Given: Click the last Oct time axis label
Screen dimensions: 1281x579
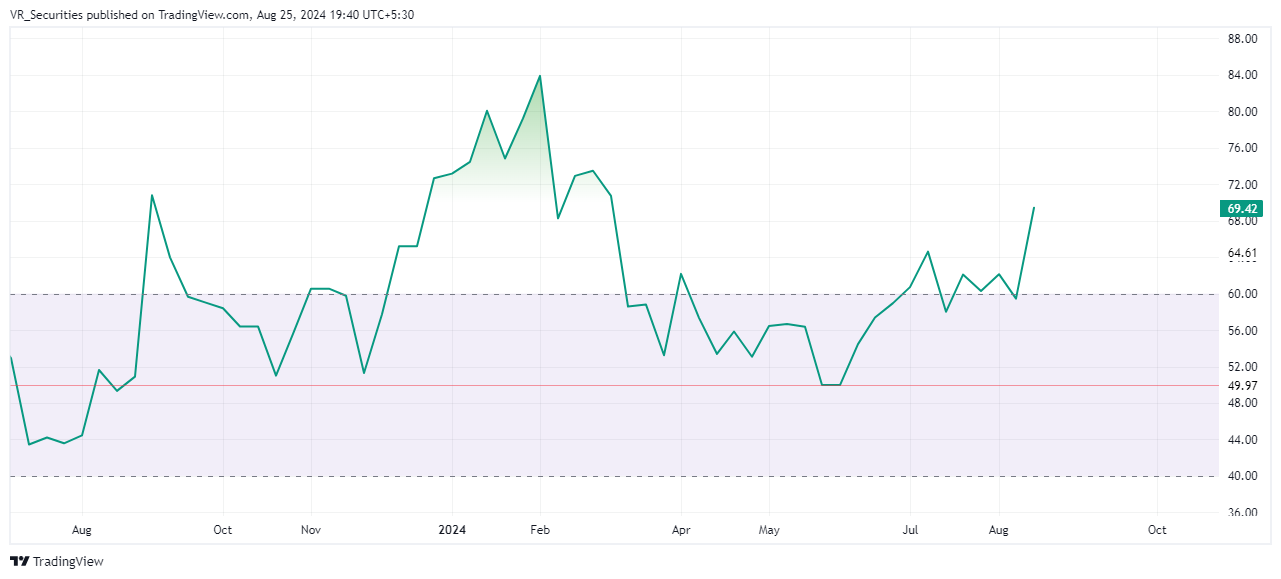Looking at the screenshot, I should [1157, 530].
